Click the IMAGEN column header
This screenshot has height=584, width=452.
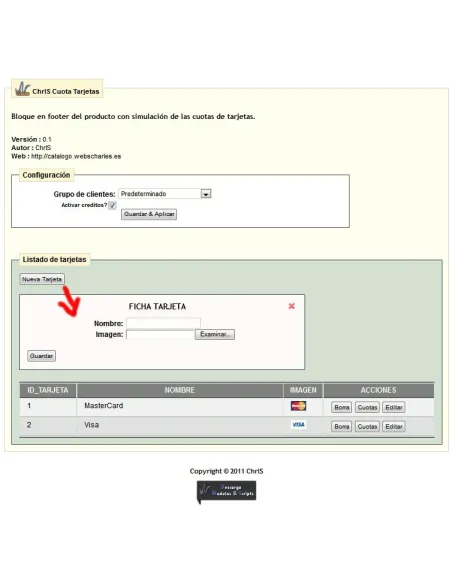[303, 390]
